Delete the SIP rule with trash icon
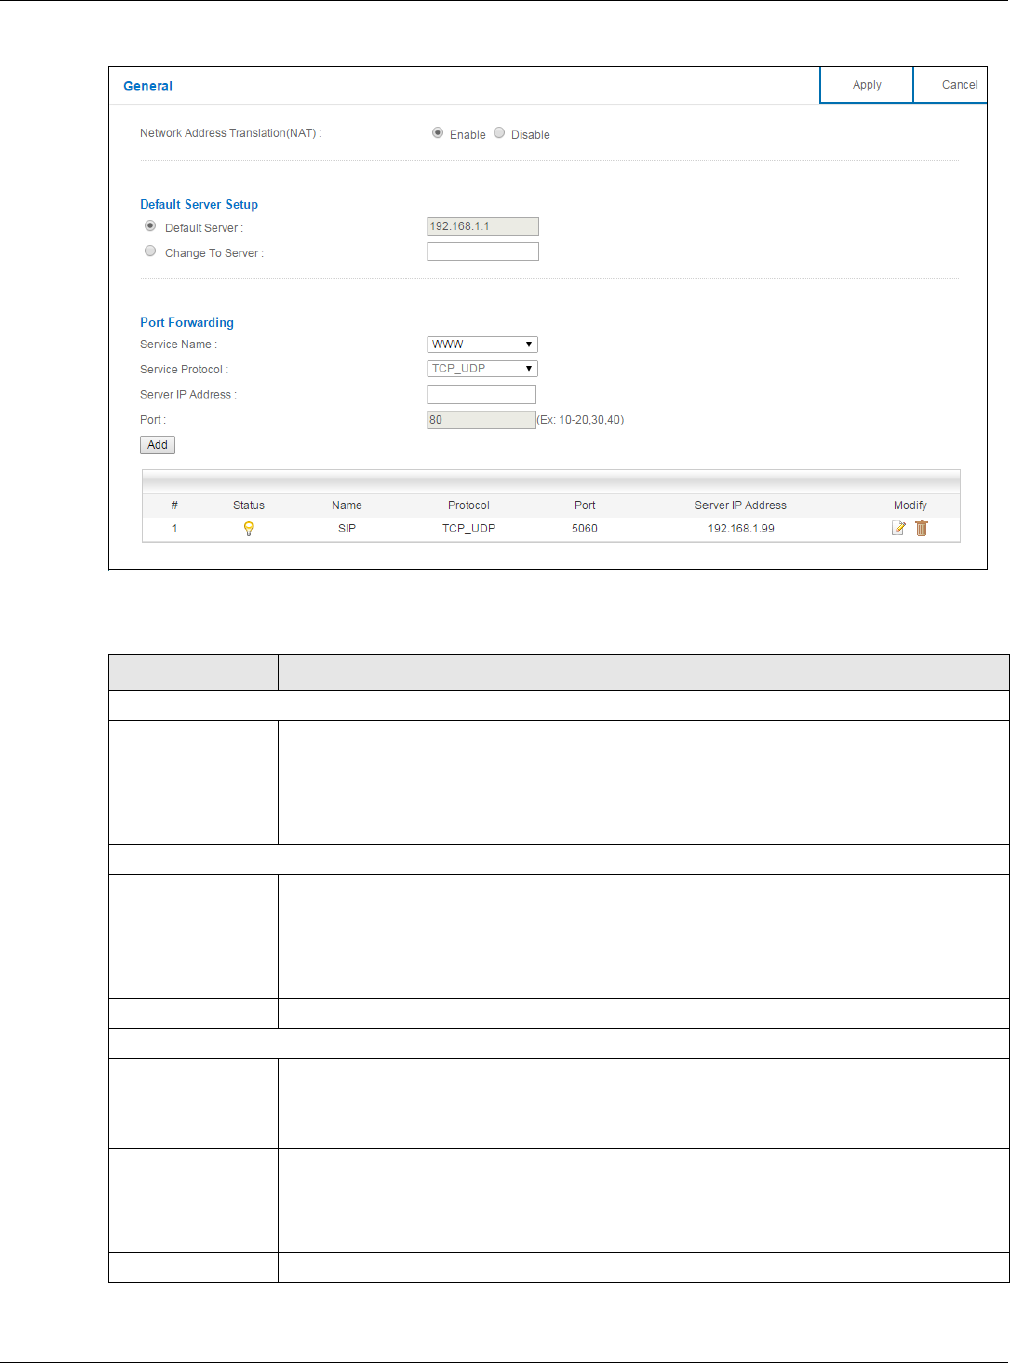1010x1363 pixels. pos(921,528)
